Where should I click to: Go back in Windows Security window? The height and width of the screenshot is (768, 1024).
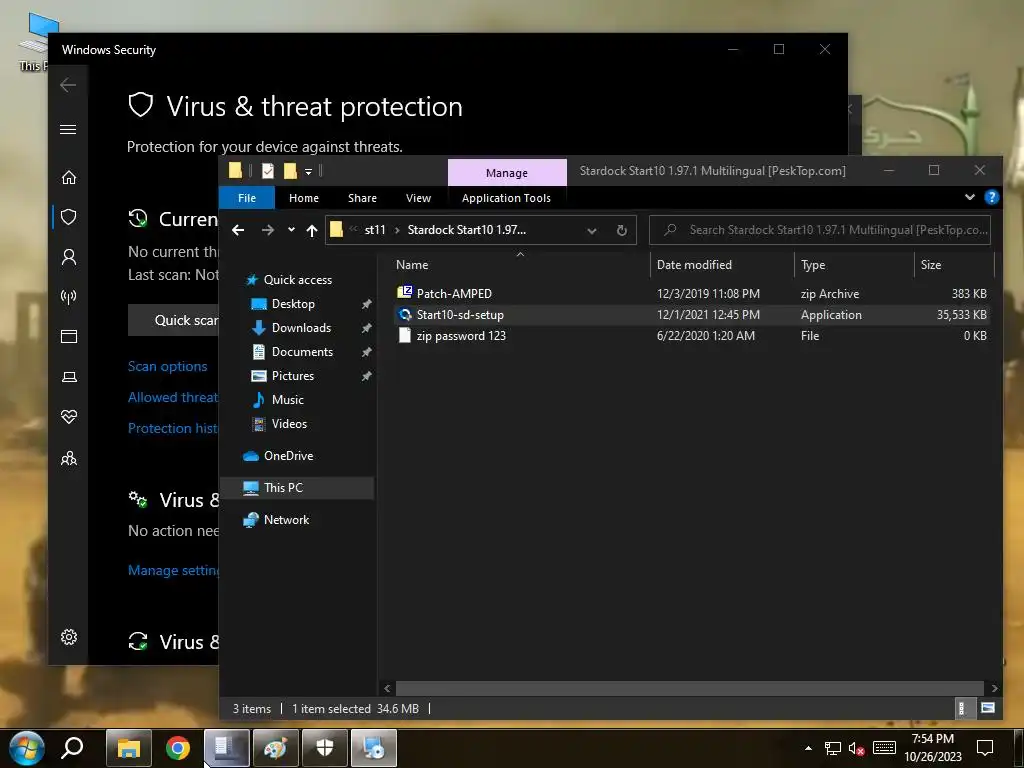[x=68, y=85]
